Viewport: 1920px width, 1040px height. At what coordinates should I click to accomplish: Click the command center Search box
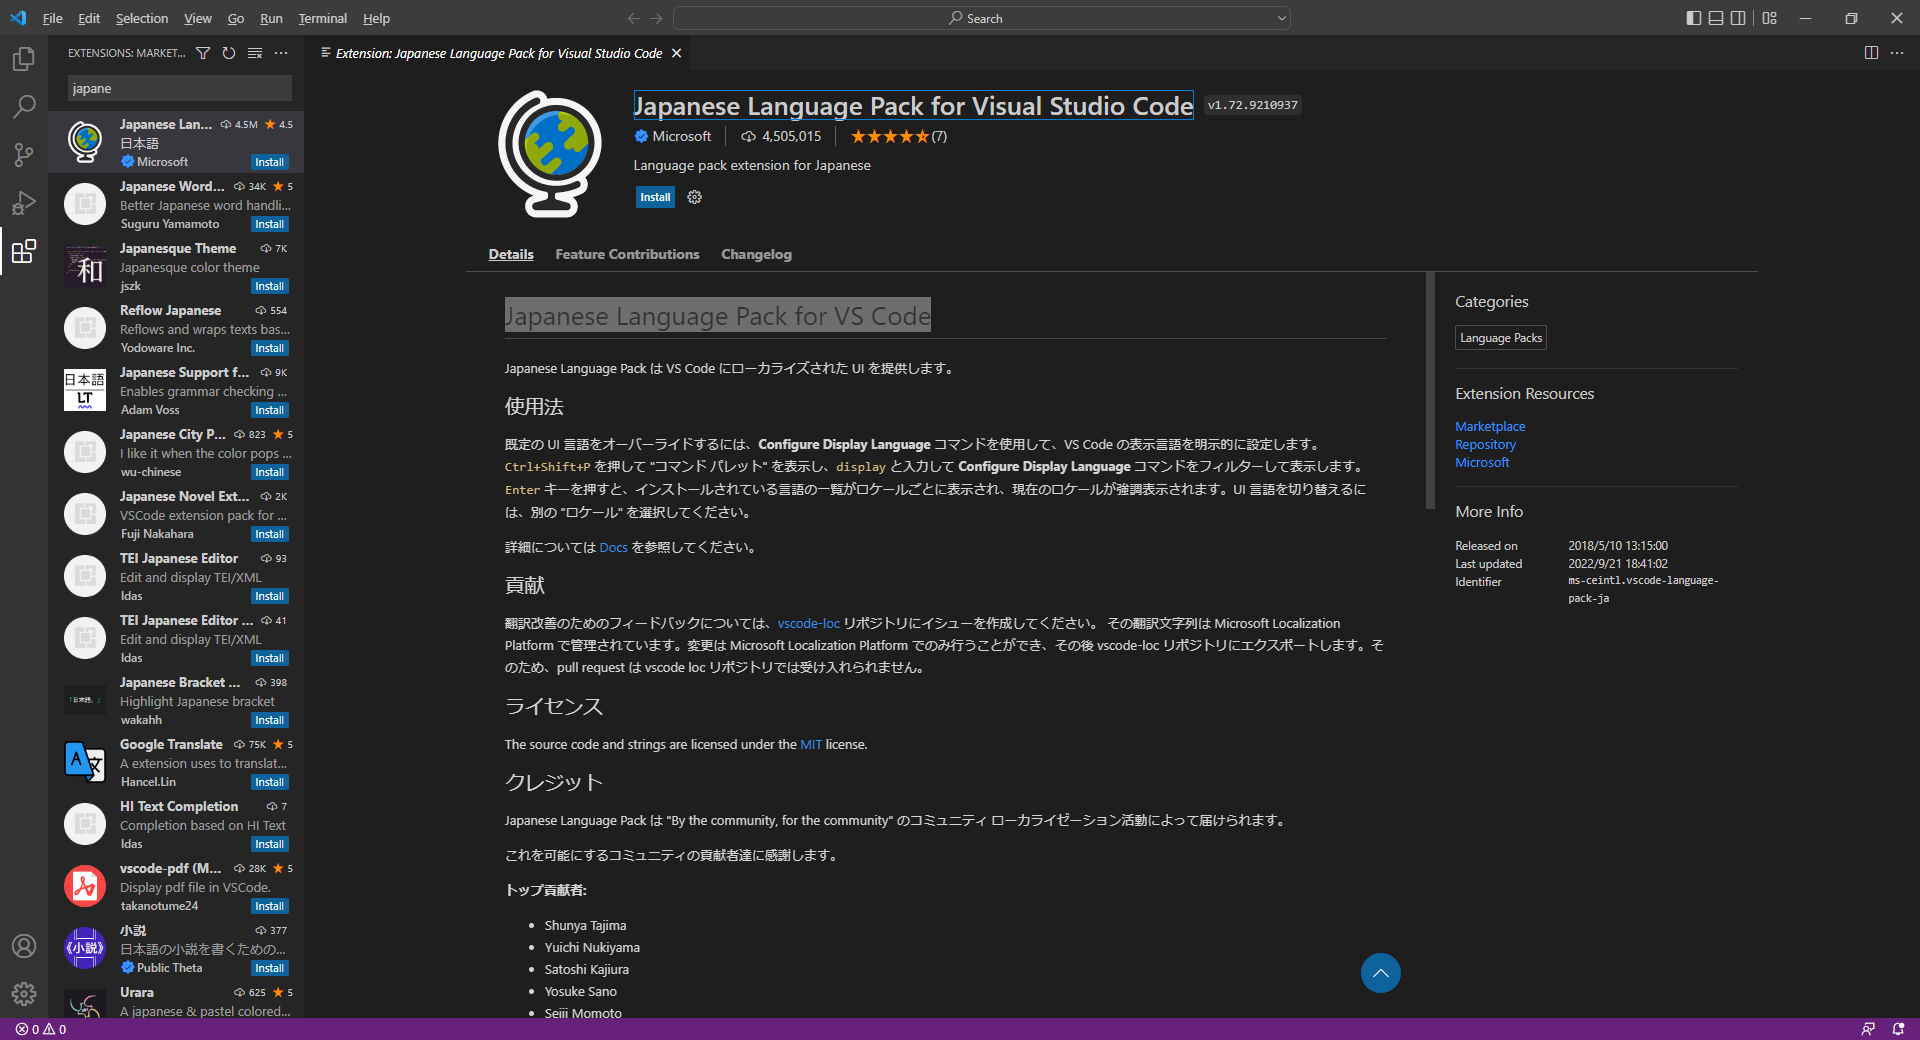coord(981,18)
